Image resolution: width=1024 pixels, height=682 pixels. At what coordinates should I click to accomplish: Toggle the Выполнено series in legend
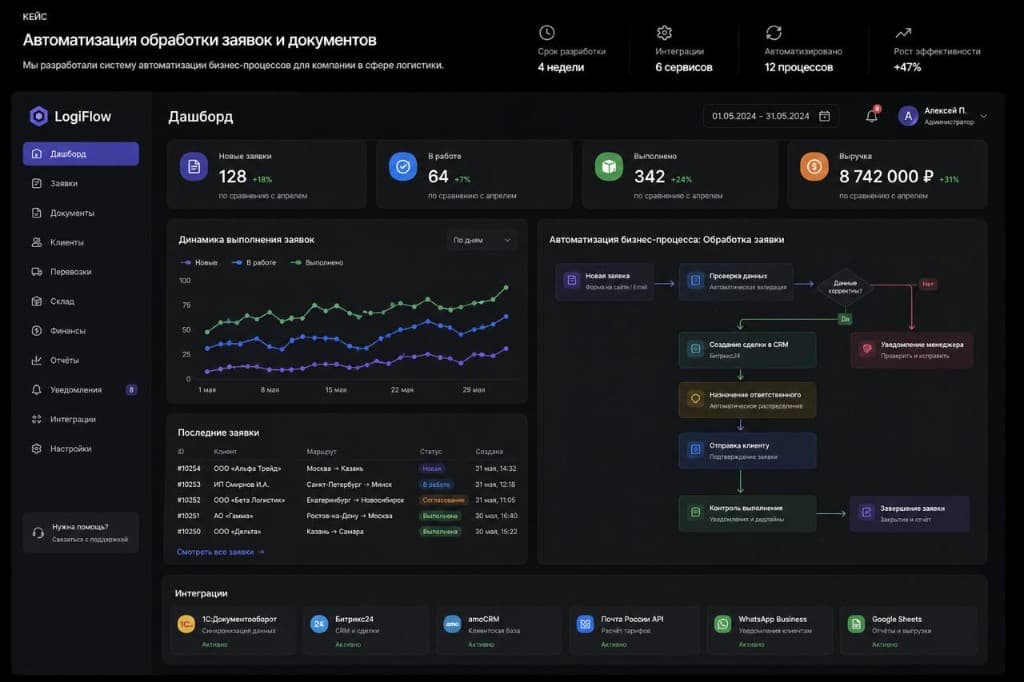point(317,263)
